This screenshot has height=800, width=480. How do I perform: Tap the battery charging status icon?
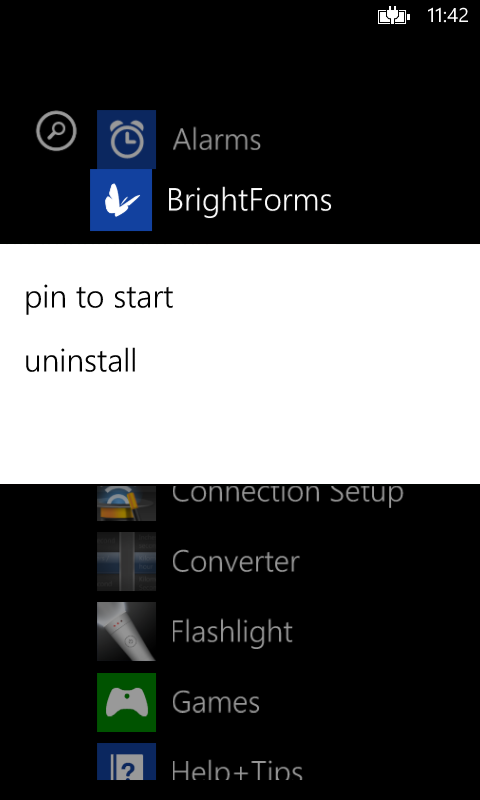[x=394, y=17]
